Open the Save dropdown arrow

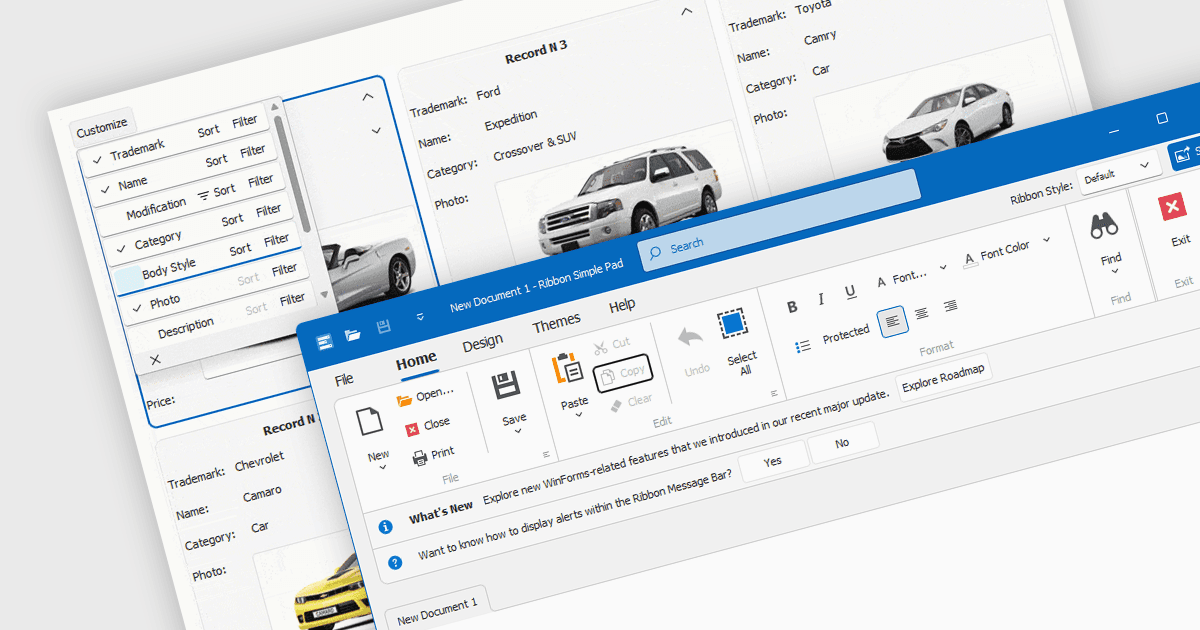tap(519, 432)
